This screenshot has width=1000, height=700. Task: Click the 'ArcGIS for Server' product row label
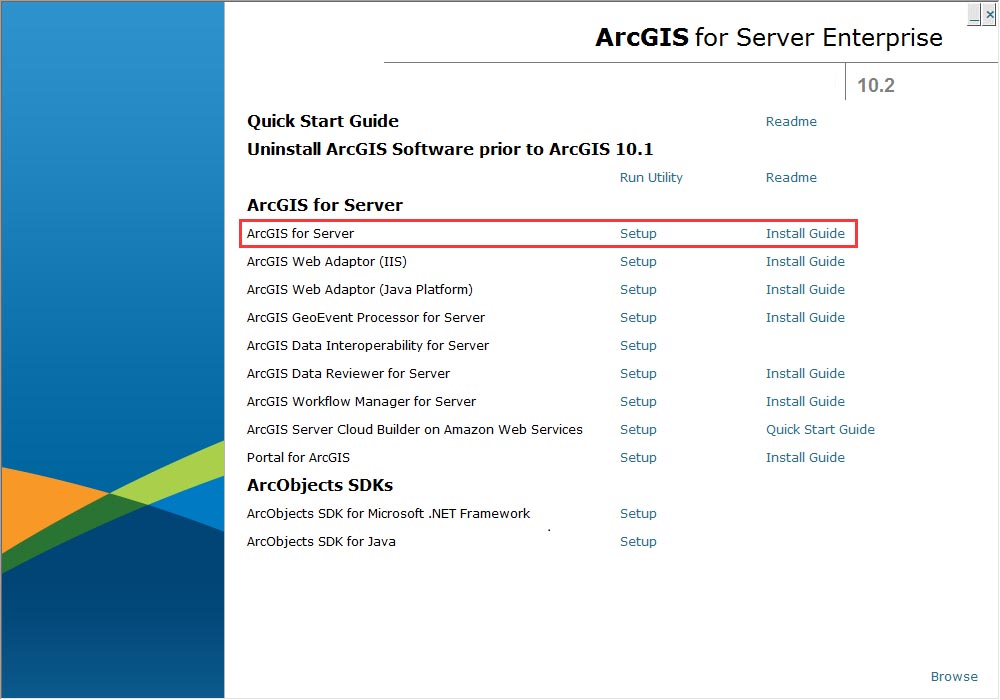coord(300,233)
